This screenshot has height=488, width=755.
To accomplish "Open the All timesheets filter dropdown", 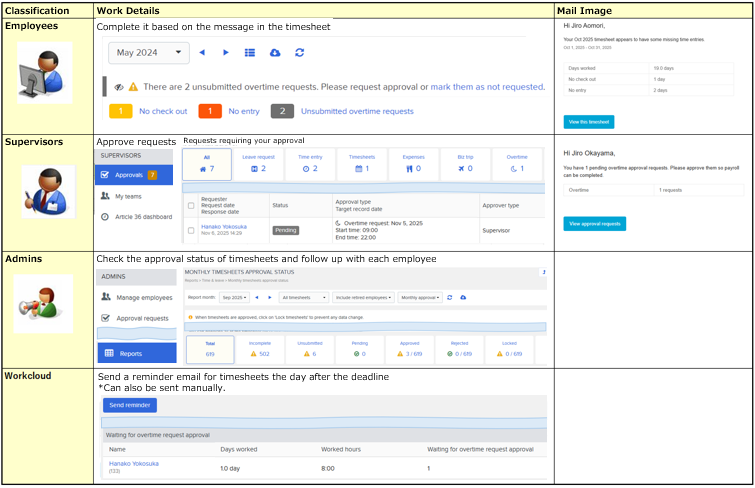I will point(303,297).
